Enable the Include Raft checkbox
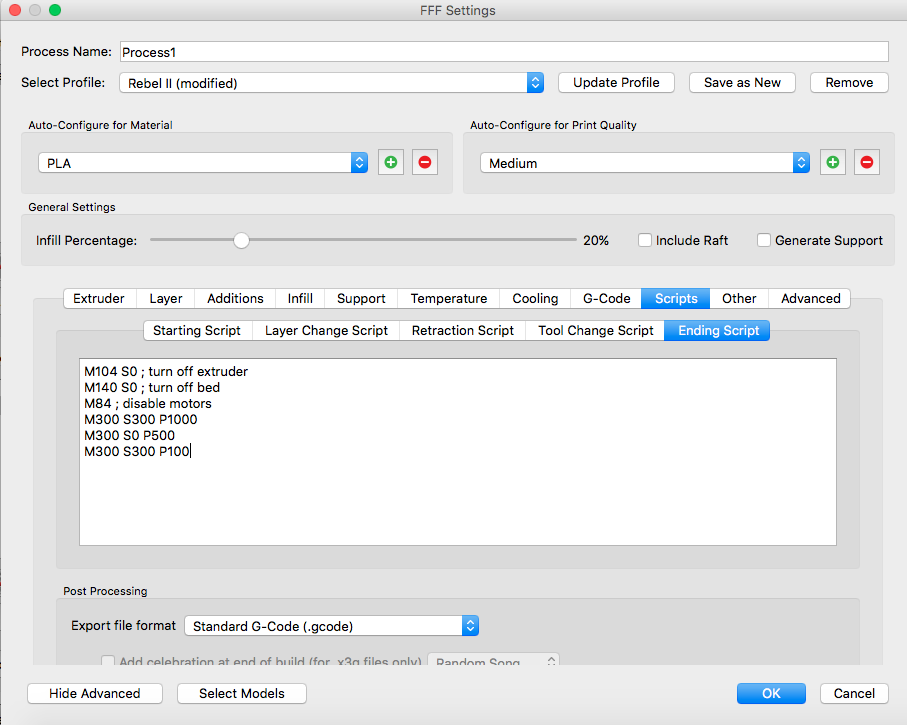This screenshot has height=725, width=907. (x=645, y=240)
